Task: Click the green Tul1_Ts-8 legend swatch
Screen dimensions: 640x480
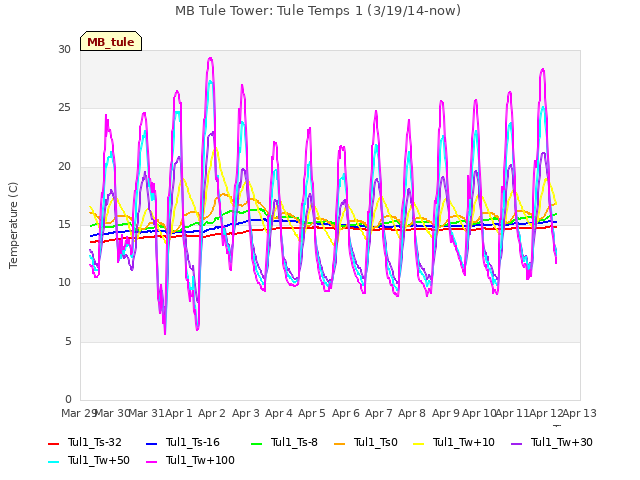Action: coord(256,443)
